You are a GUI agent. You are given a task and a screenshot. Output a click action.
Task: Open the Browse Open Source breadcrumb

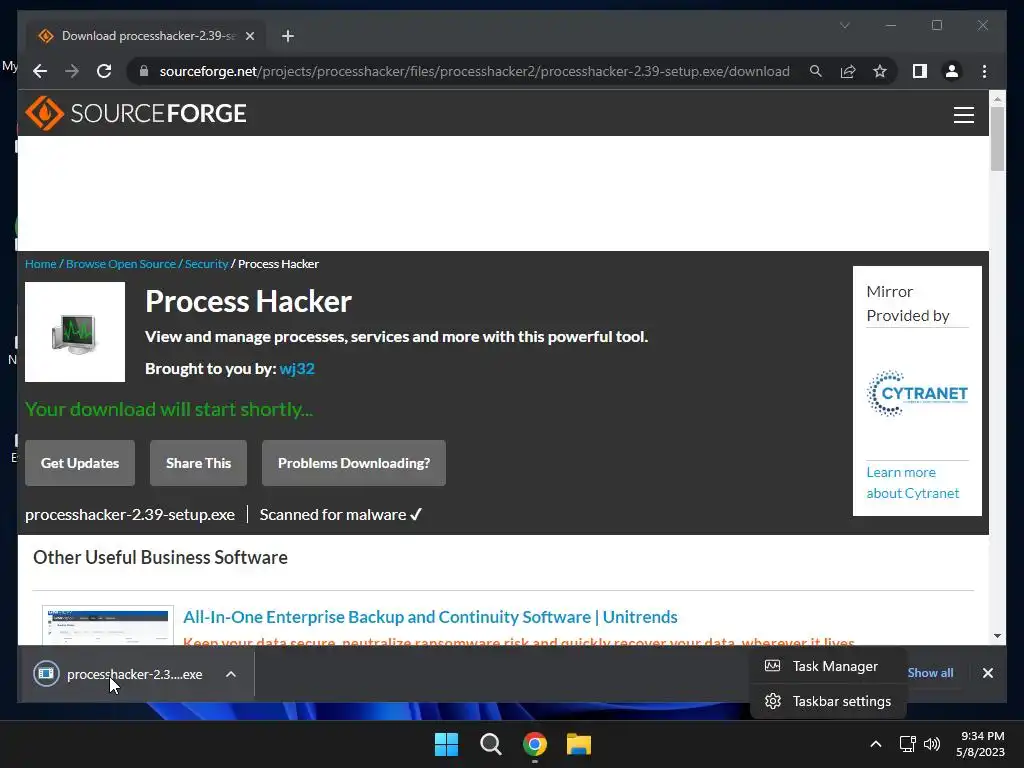(121, 264)
